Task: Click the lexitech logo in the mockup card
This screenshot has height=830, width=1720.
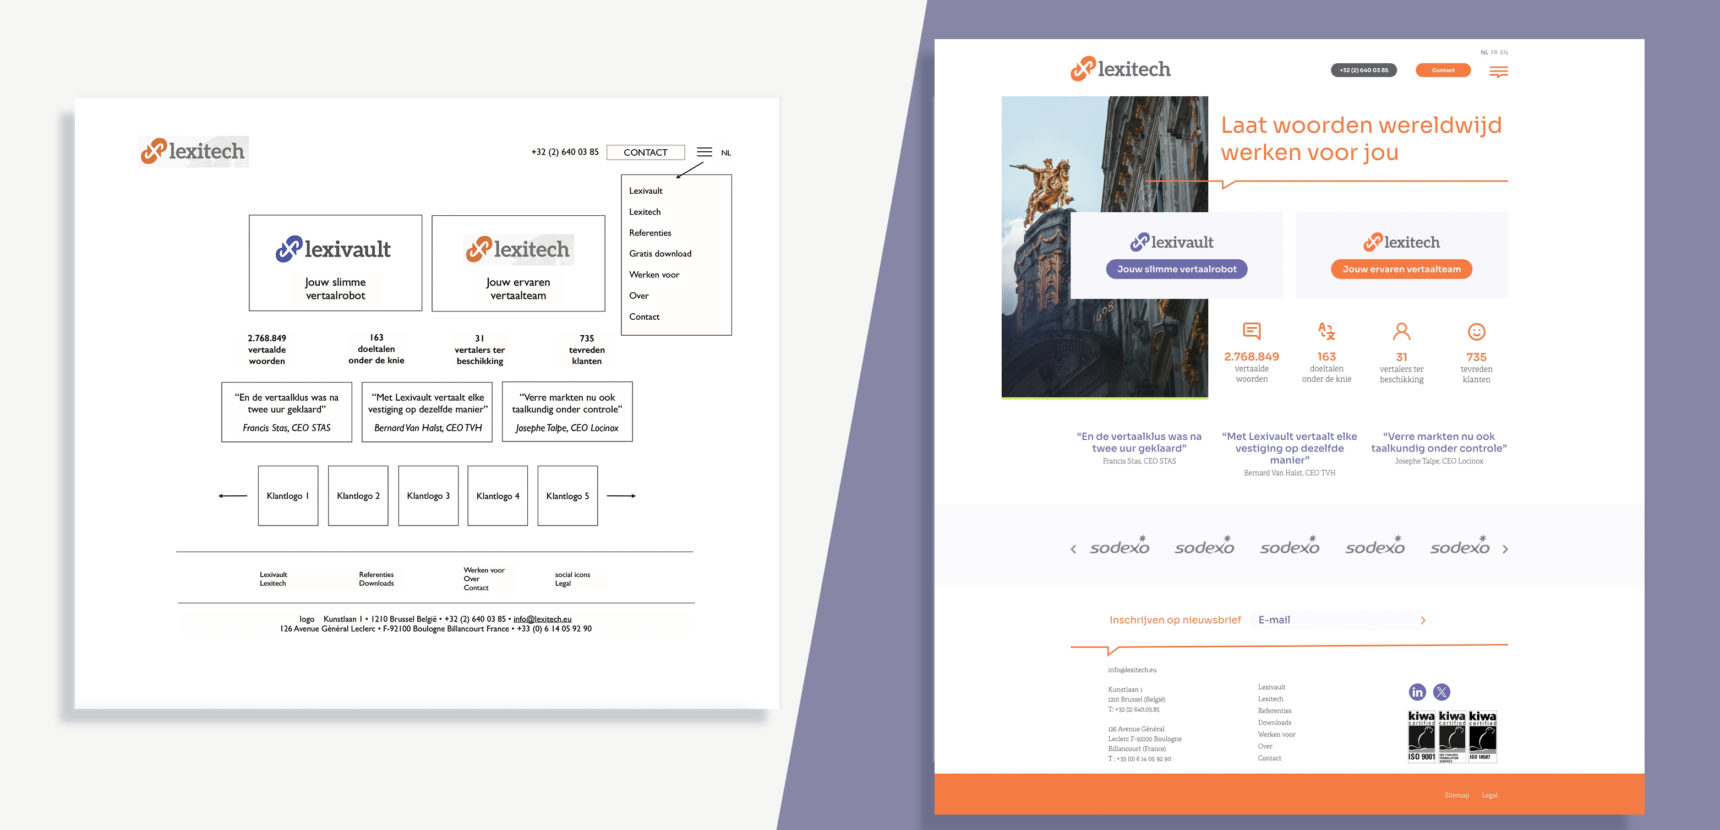Action: click(1402, 242)
